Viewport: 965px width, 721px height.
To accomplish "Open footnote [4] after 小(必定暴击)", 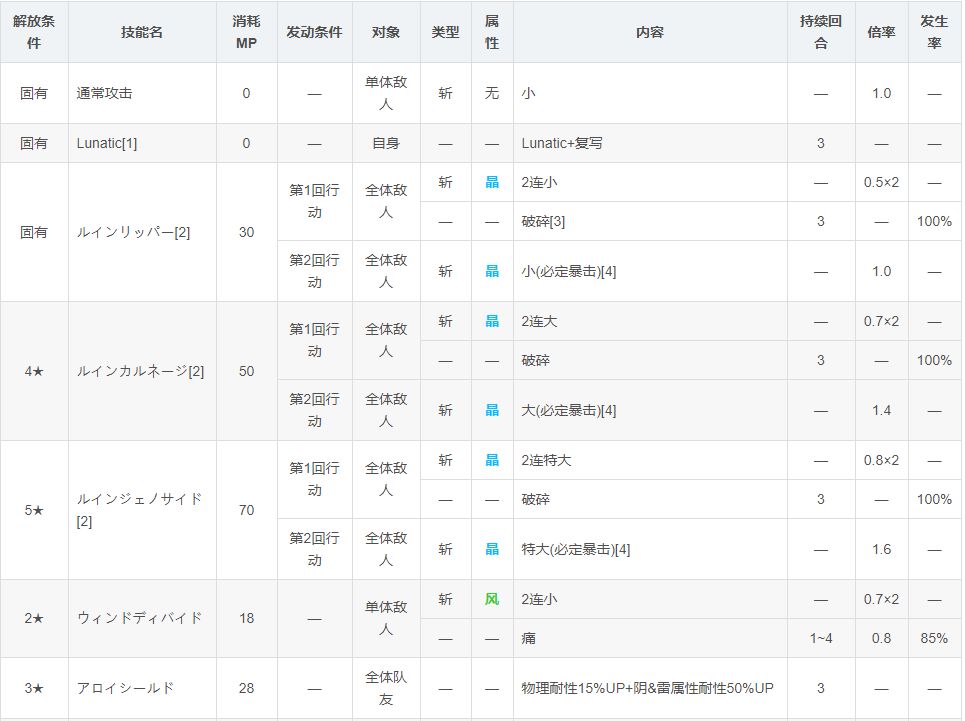I will [609, 271].
